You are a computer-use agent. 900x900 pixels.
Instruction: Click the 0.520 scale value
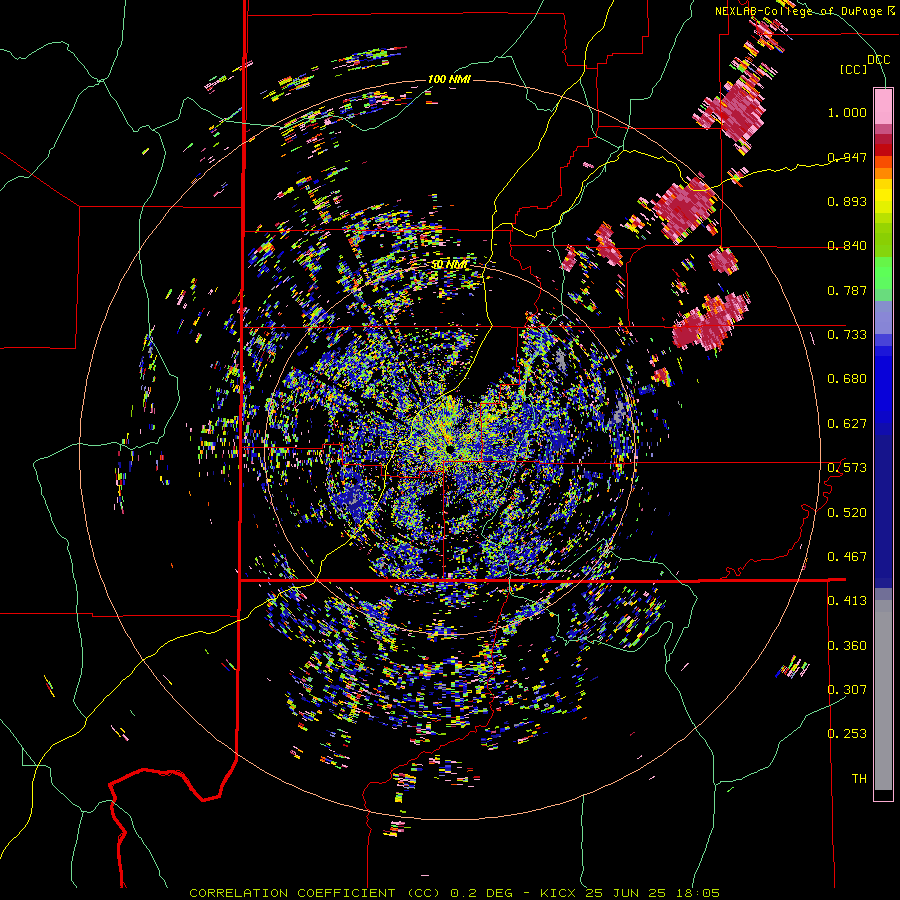847,513
